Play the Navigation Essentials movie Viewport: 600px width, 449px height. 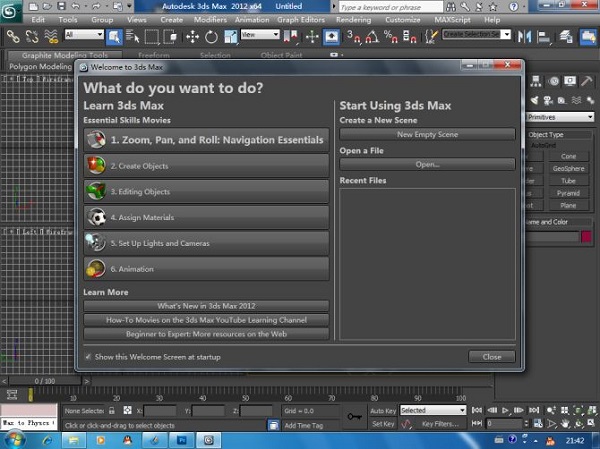click(x=206, y=140)
